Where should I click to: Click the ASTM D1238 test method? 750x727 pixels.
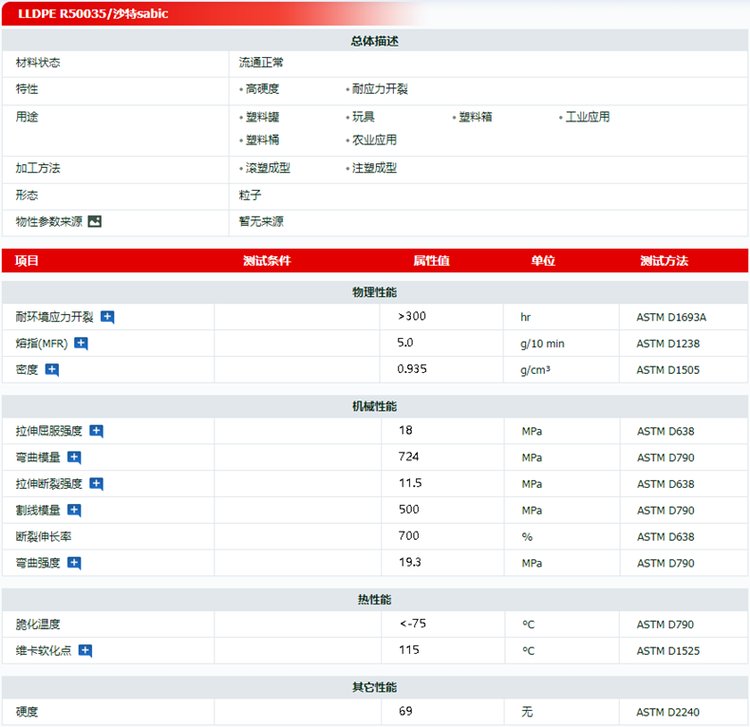coord(668,343)
